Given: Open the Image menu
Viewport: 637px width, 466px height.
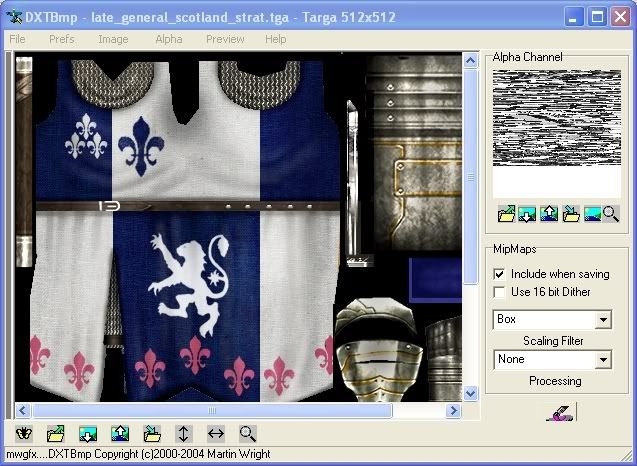Looking at the screenshot, I should [113, 39].
